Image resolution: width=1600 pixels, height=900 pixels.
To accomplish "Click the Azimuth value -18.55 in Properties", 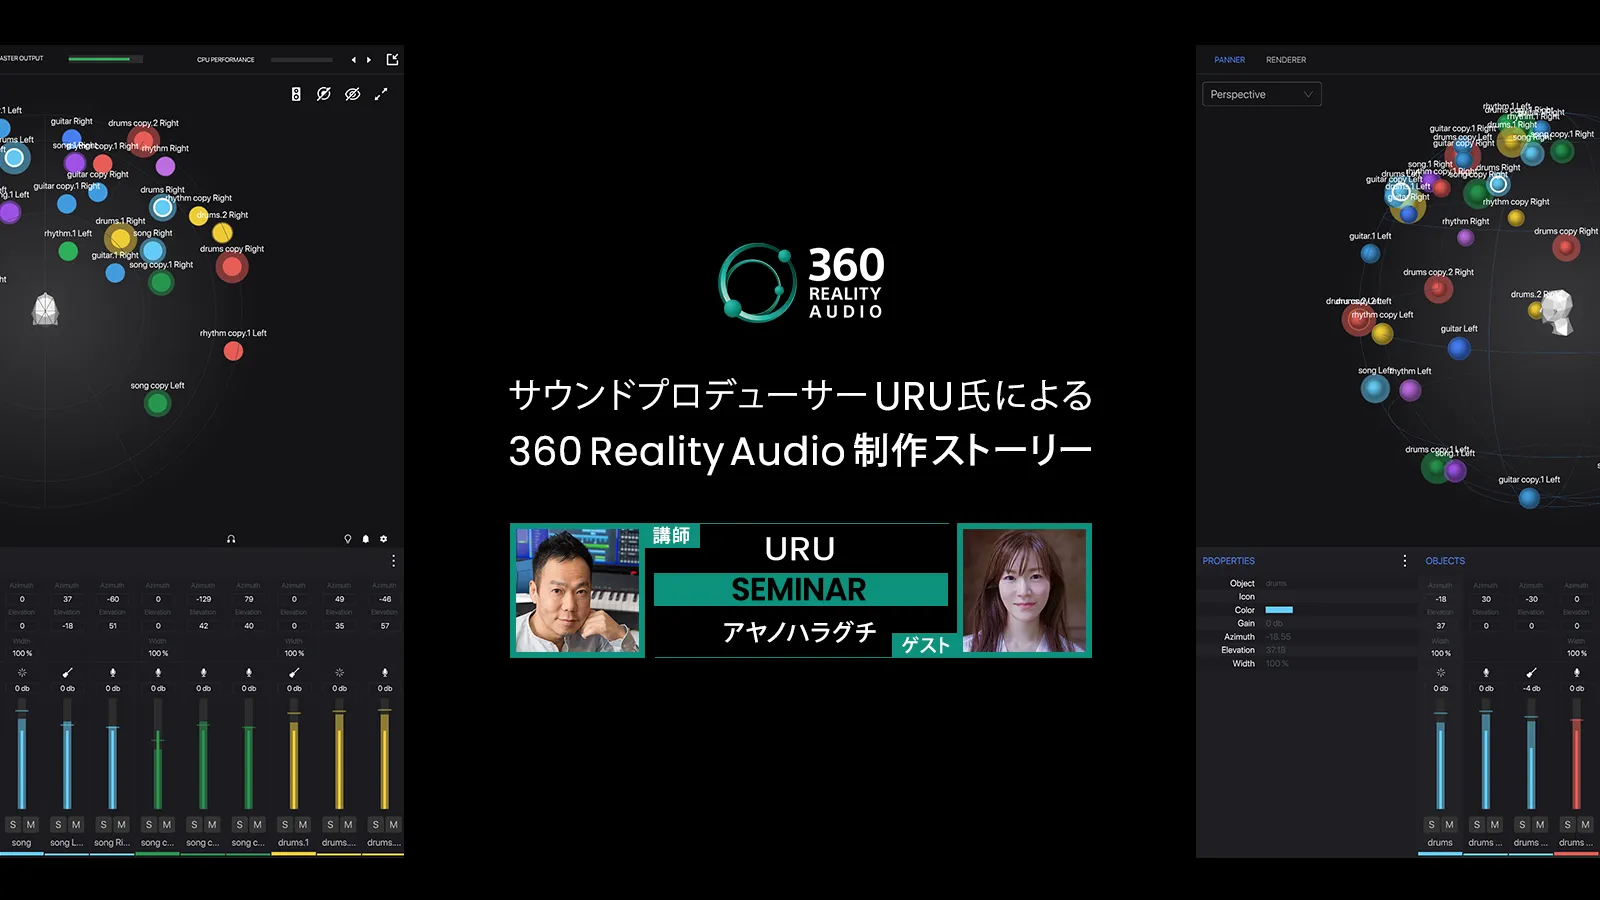I will 1278,637.
